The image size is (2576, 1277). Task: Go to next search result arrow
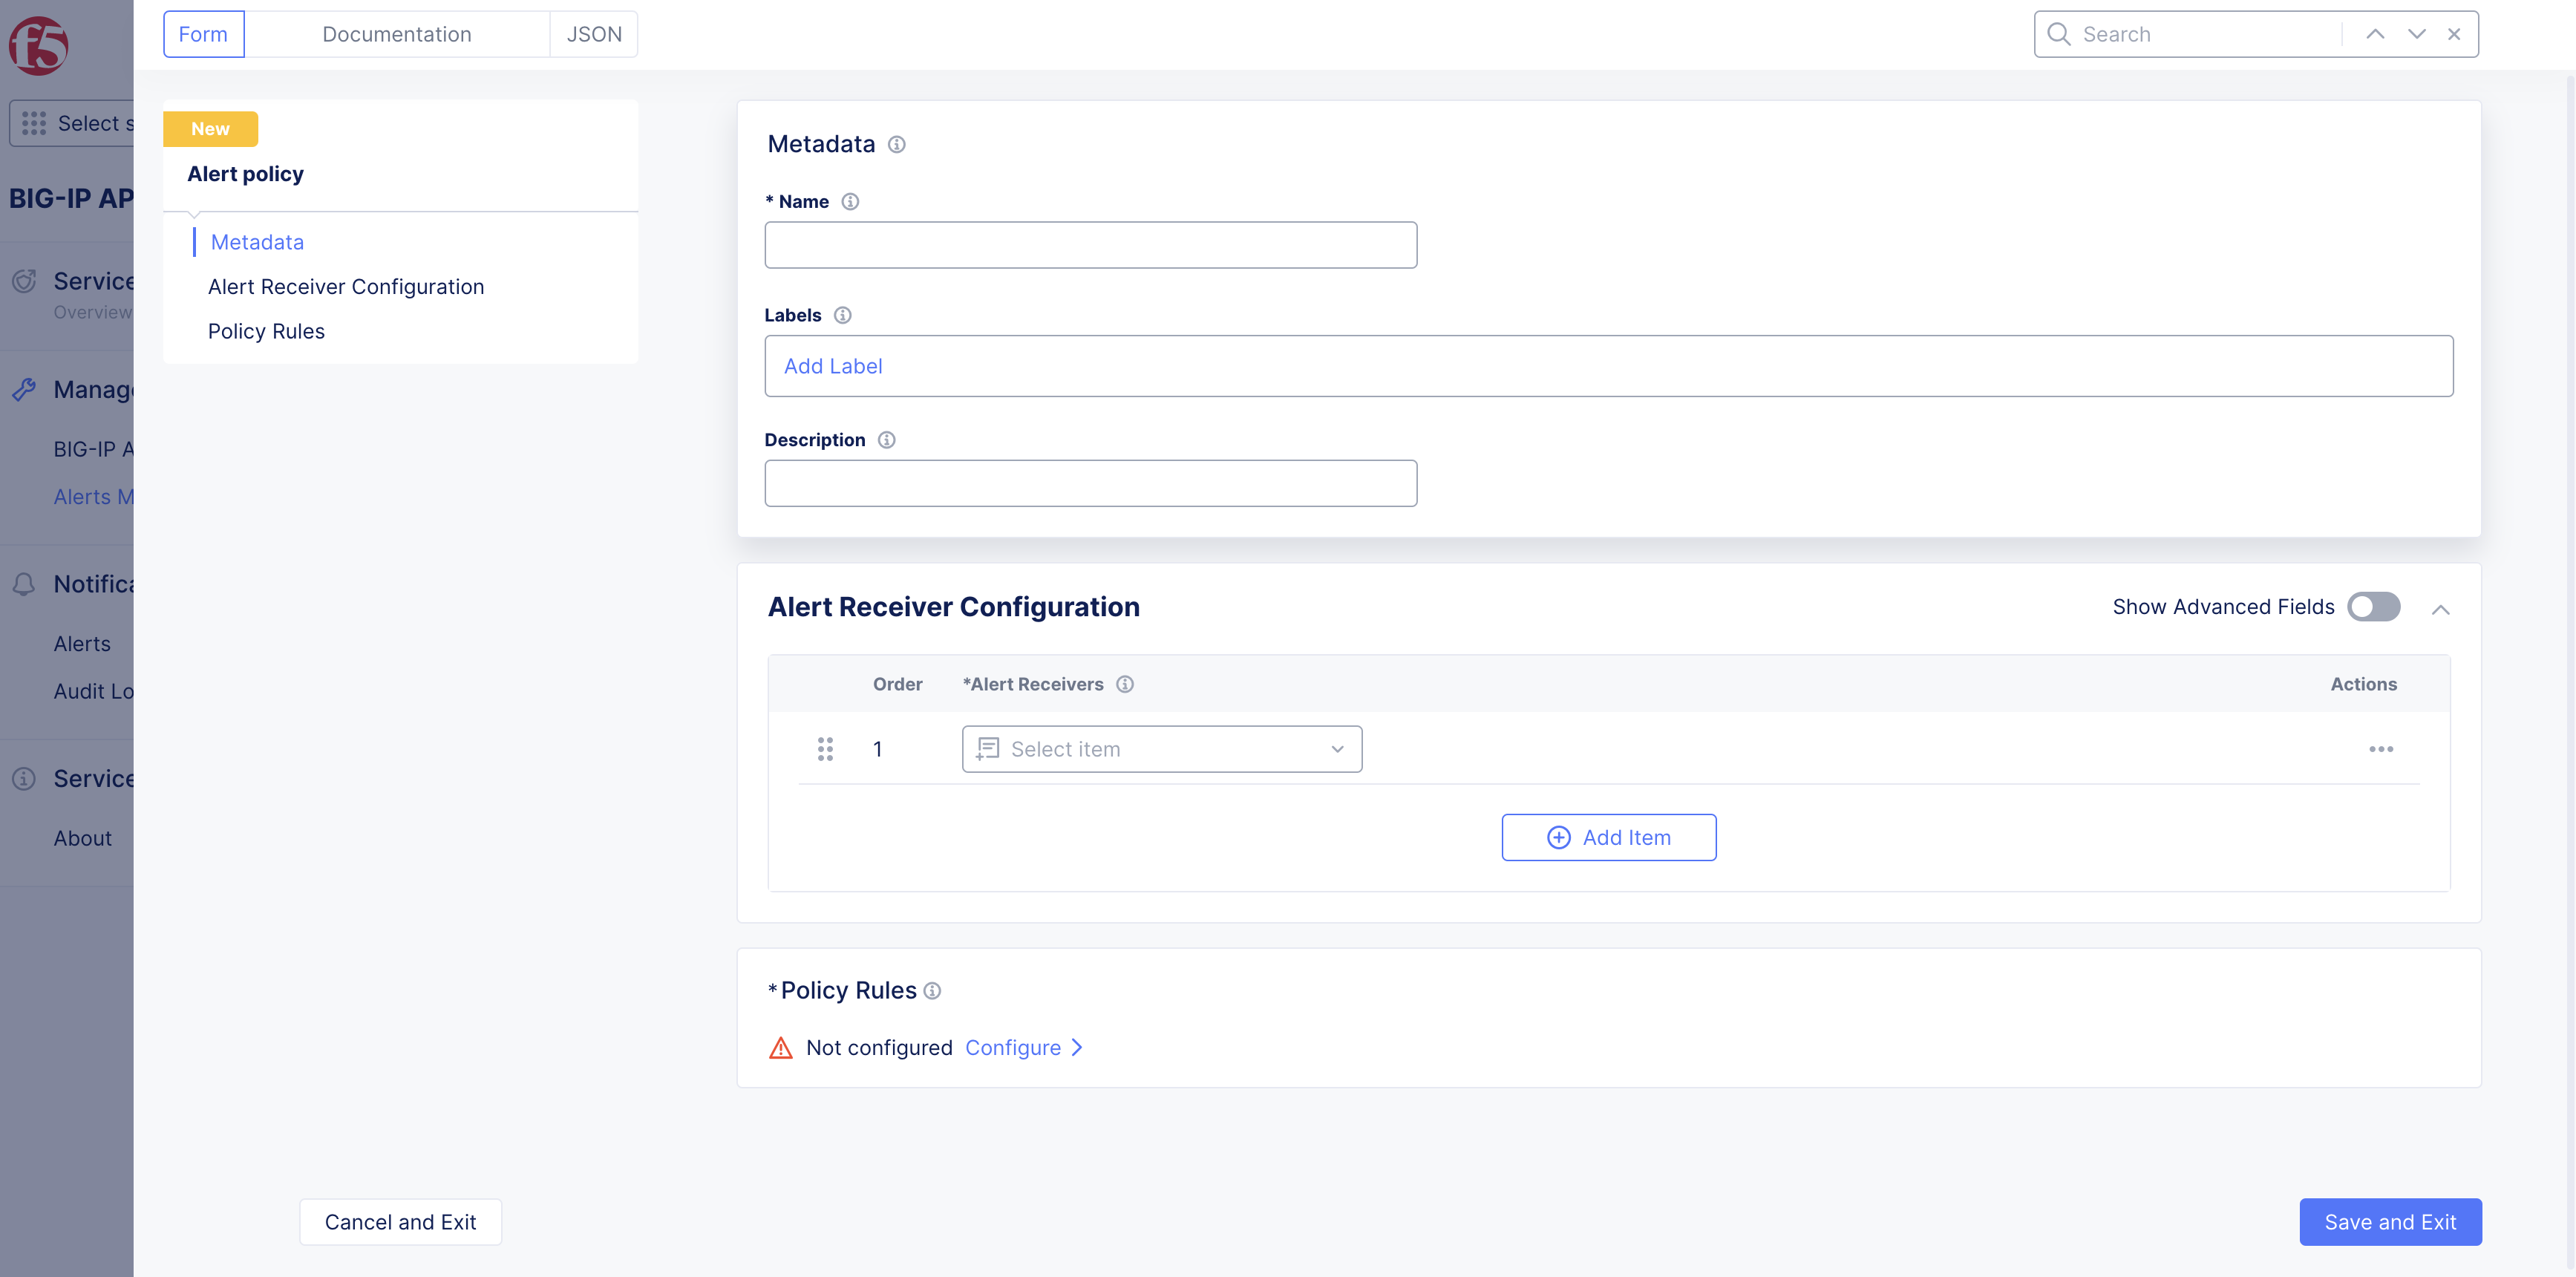2416,34
